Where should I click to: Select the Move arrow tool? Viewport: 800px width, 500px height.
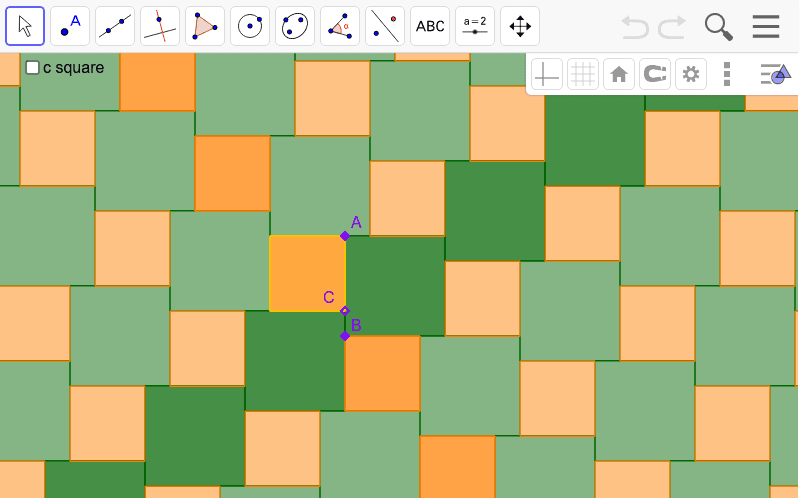25,26
